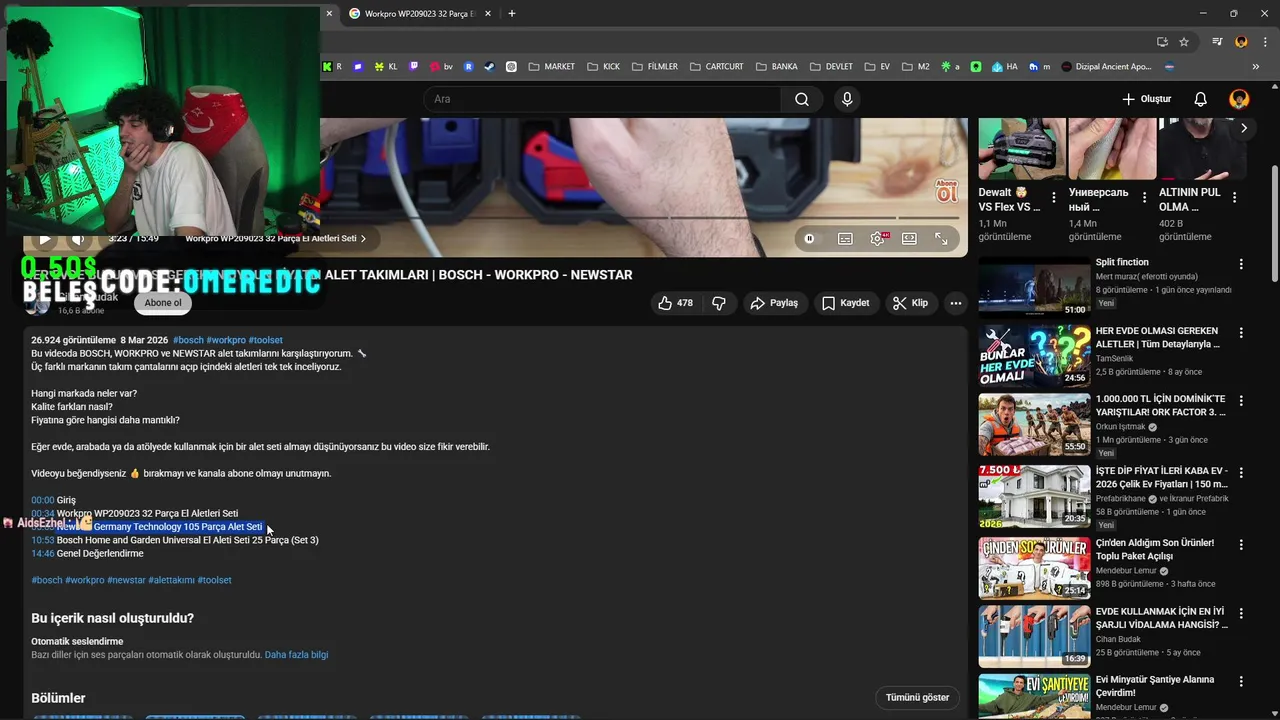The image size is (1280, 720).
Task: Jump to 10:53 Bosch timestamp
Action: pyautogui.click(x=42, y=540)
